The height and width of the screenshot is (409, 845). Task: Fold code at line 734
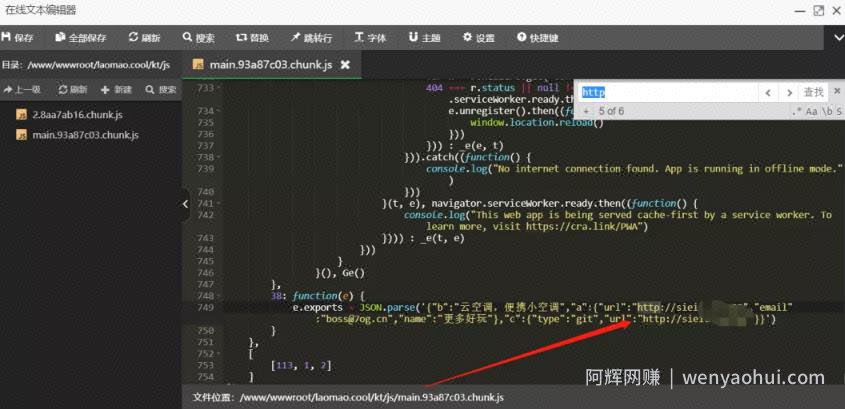[x=218, y=111]
